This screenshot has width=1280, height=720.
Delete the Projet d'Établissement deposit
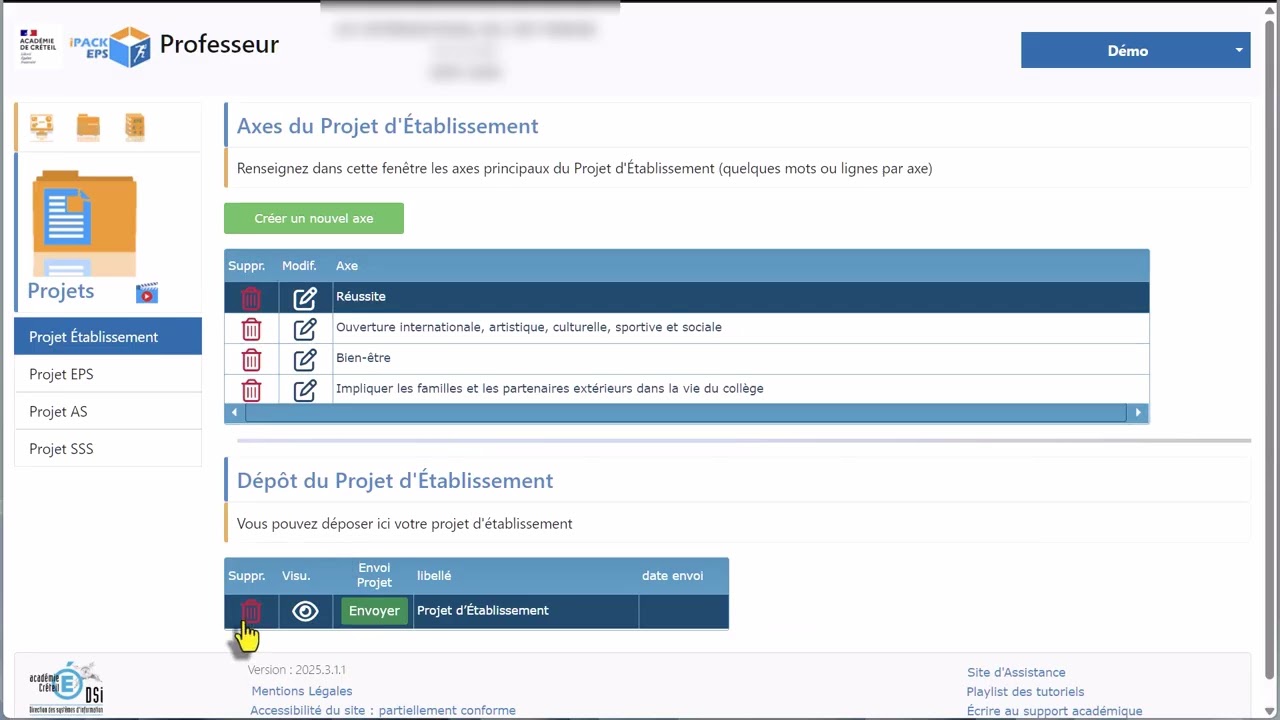click(x=251, y=611)
